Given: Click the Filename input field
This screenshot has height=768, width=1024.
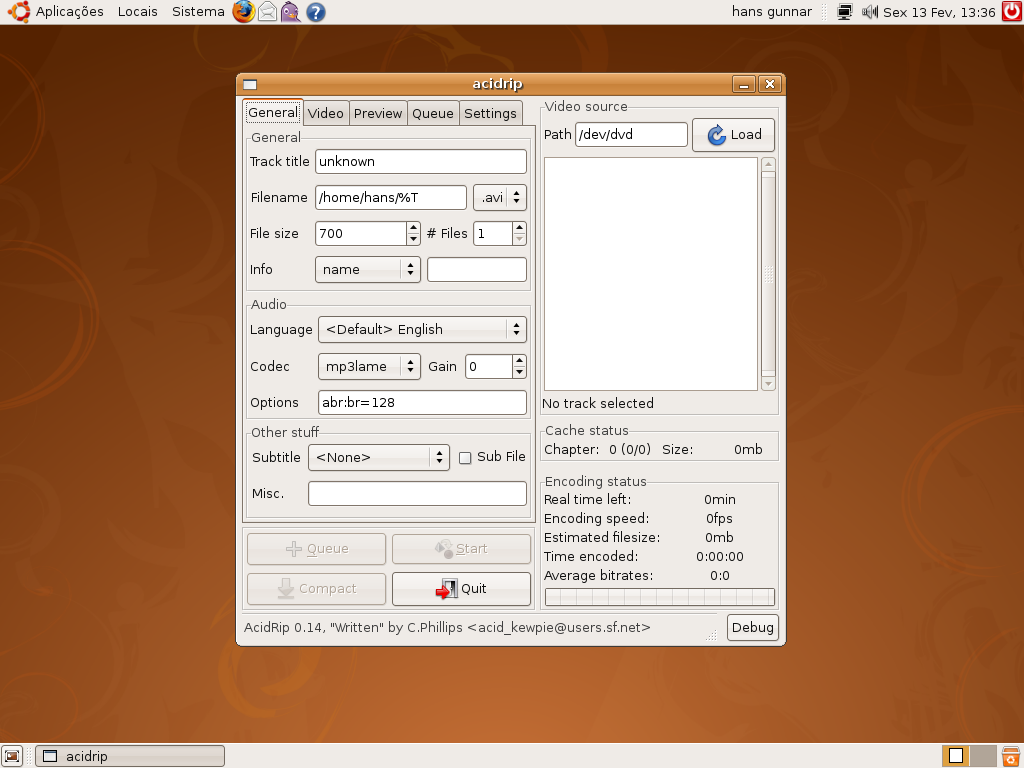Looking at the screenshot, I should (x=391, y=198).
